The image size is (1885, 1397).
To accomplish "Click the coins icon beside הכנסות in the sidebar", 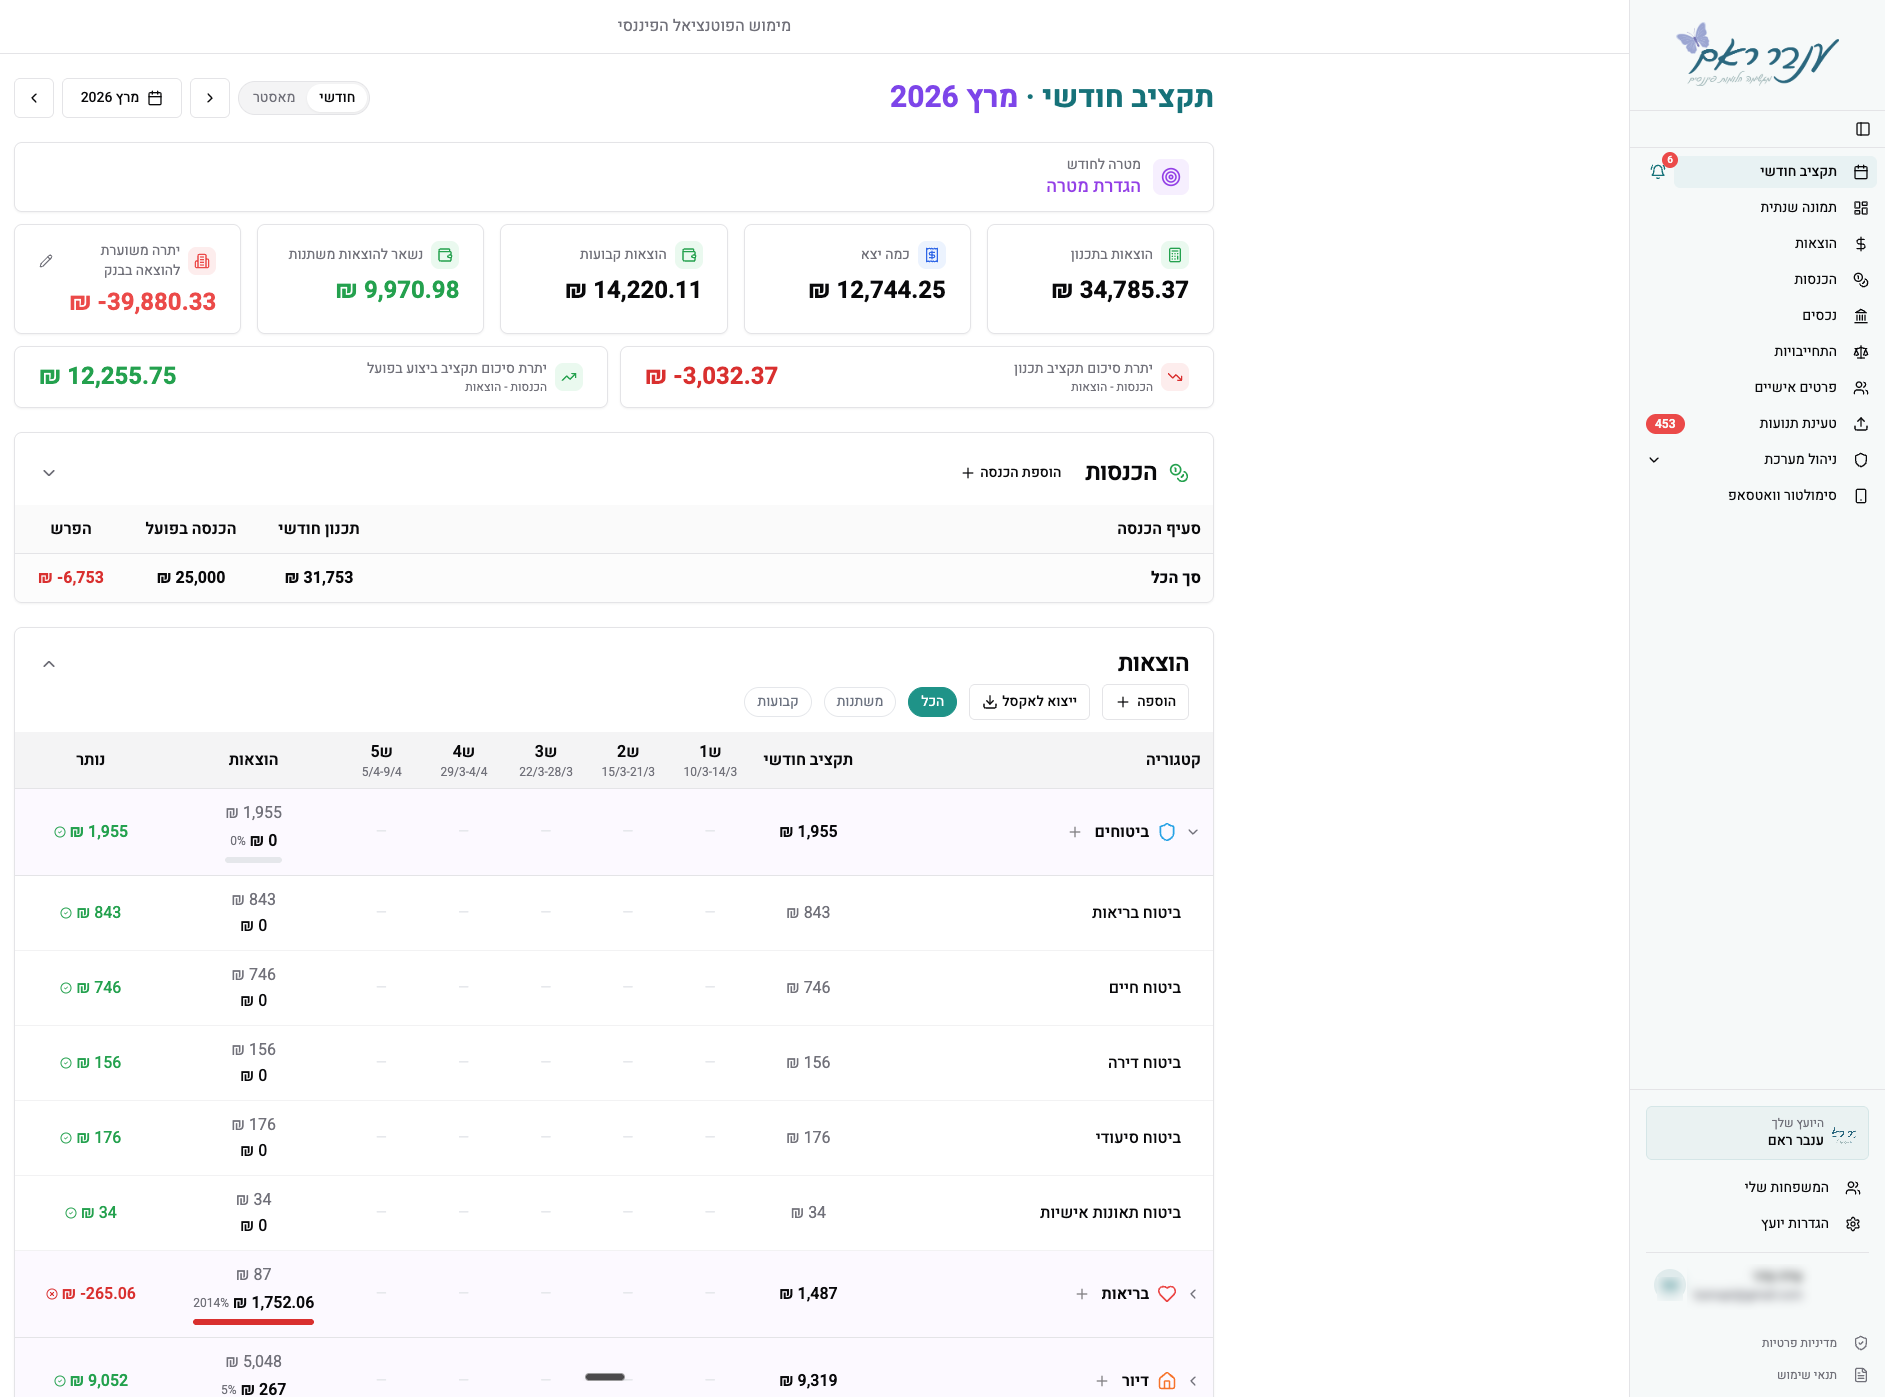I will click(x=1861, y=280).
